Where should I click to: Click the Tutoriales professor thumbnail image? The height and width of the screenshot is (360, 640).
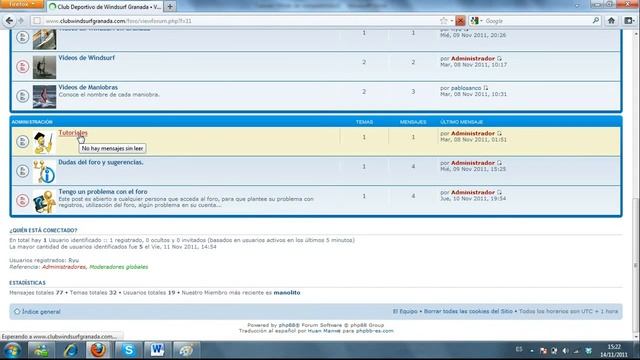[44, 142]
